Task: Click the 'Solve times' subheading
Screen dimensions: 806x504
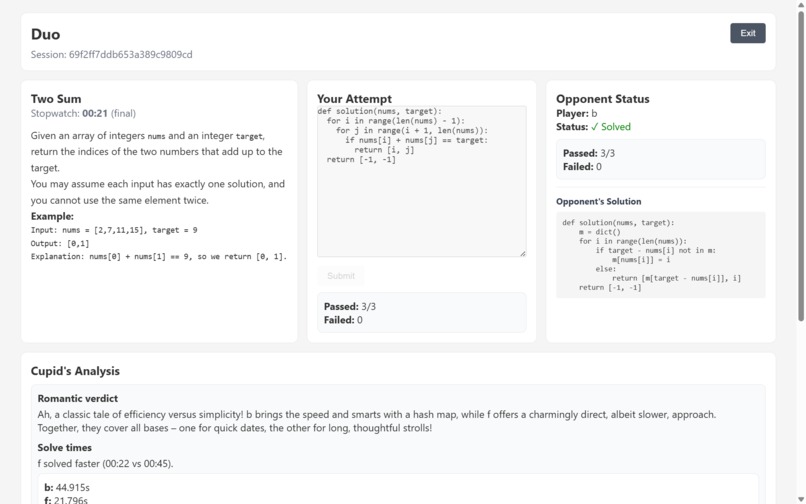Action: coord(64,448)
